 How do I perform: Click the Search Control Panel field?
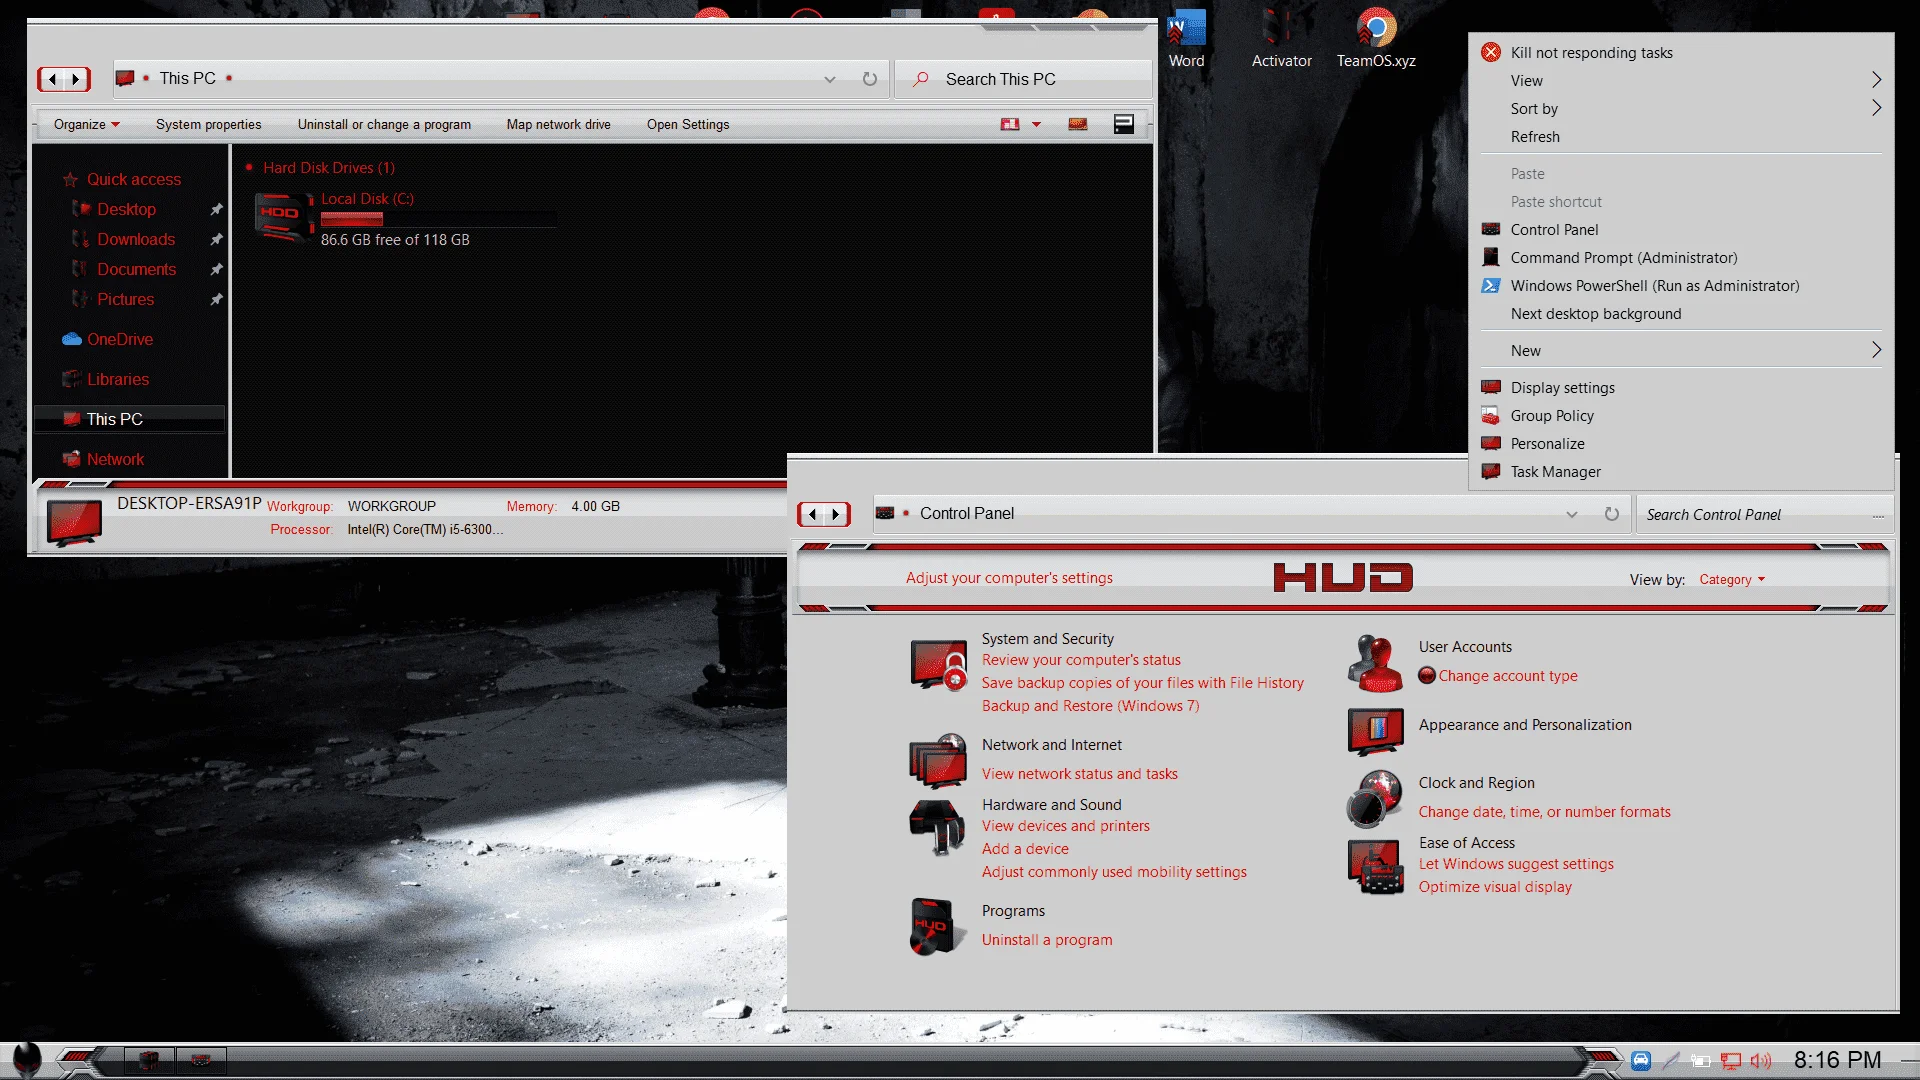coord(1765,514)
